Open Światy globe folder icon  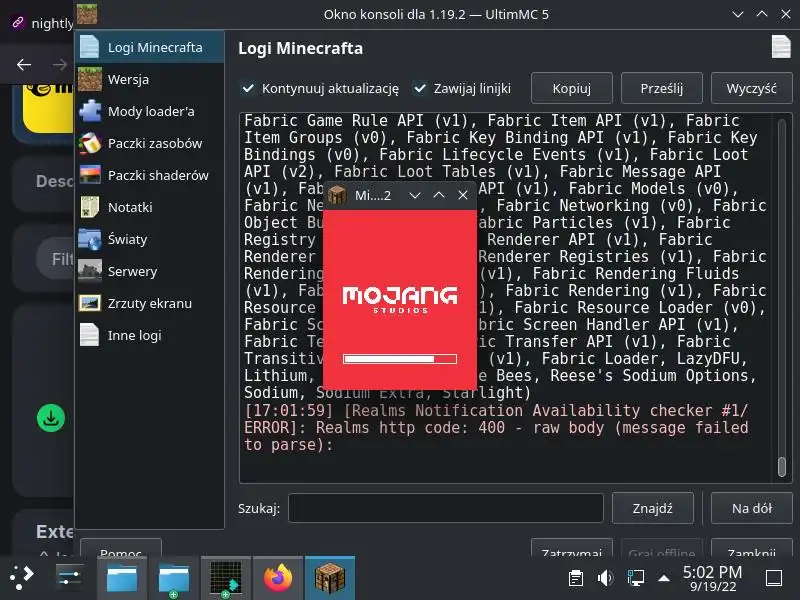tap(90, 239)
